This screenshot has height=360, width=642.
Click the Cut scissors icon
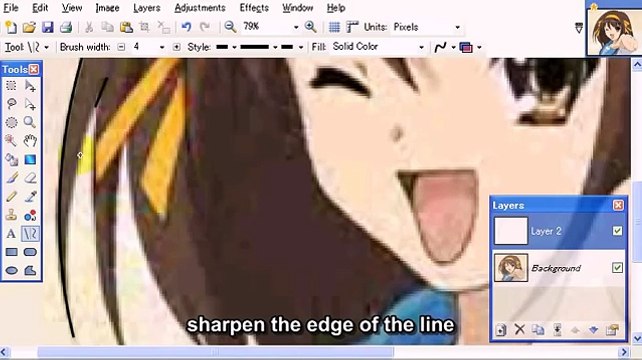click(x=88, y=27)
